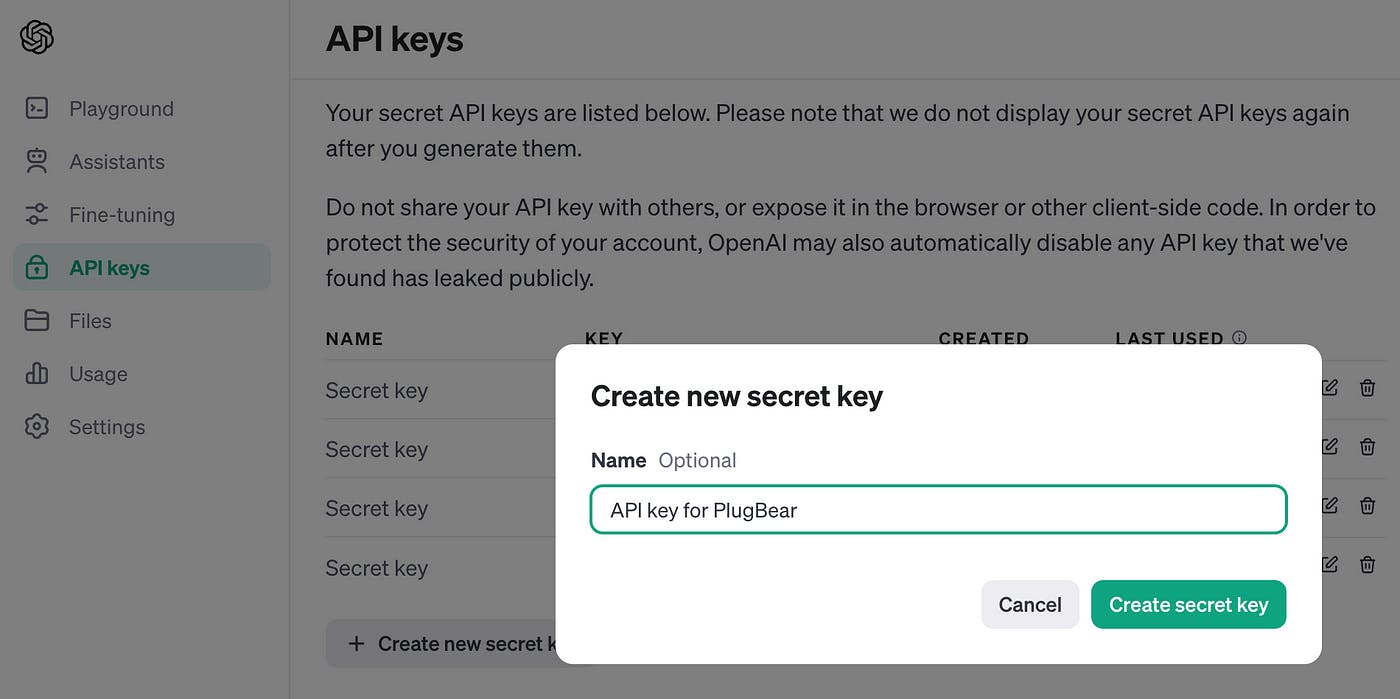Click the Settings gear icon
Screen dimensions: 1400x699
(x=37, y=427)
